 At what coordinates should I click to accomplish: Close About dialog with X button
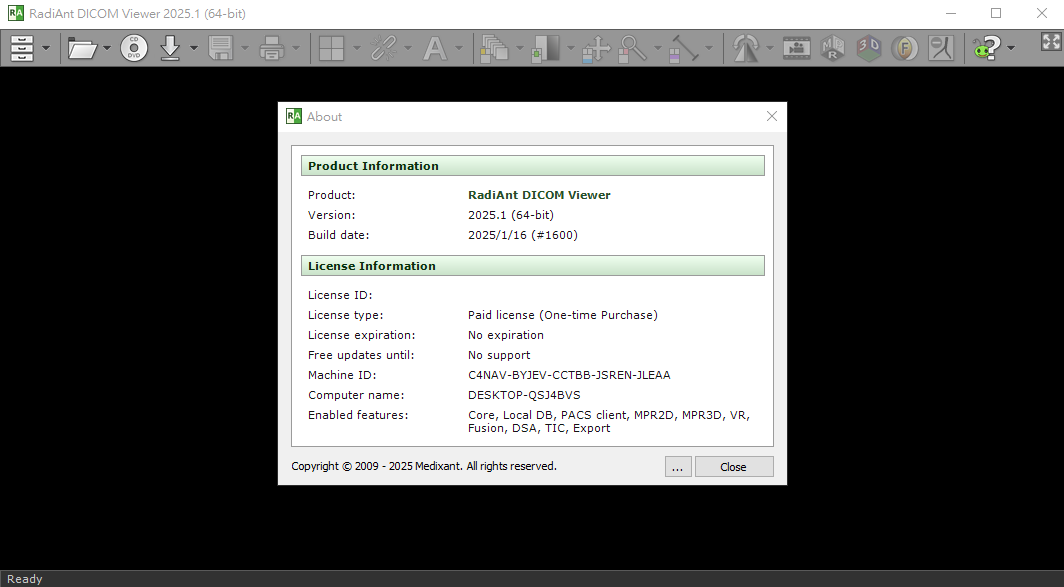[771, 116]
